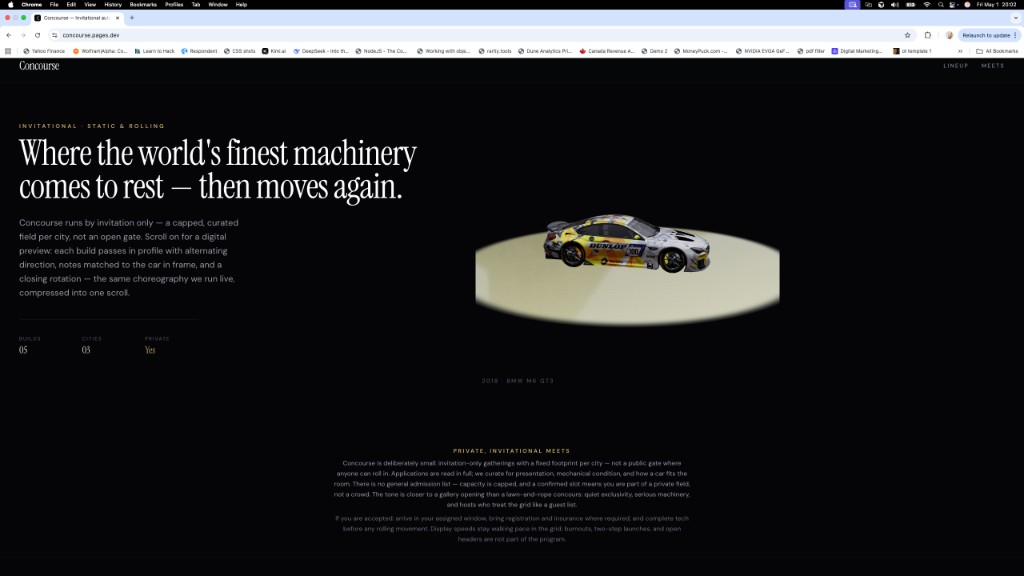Click the screen mirroring icon highlighted in purple
Screen dimensions: 1024x576
click(852, 5)
